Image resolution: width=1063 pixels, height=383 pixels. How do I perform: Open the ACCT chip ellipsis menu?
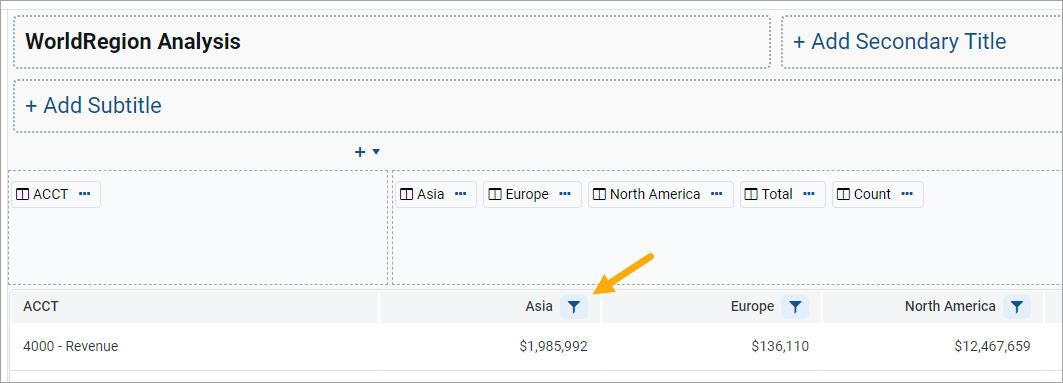pyautogui.click(x=84, y=194)
